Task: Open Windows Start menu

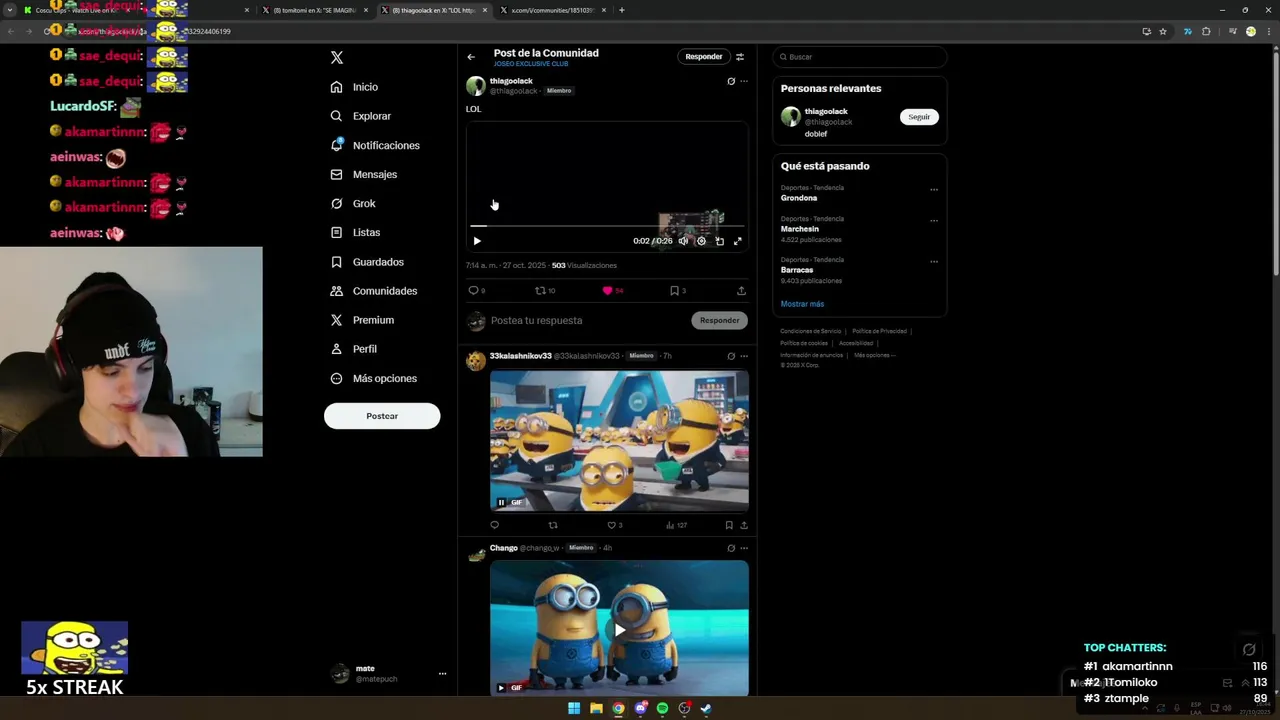Action: (574, 708)
